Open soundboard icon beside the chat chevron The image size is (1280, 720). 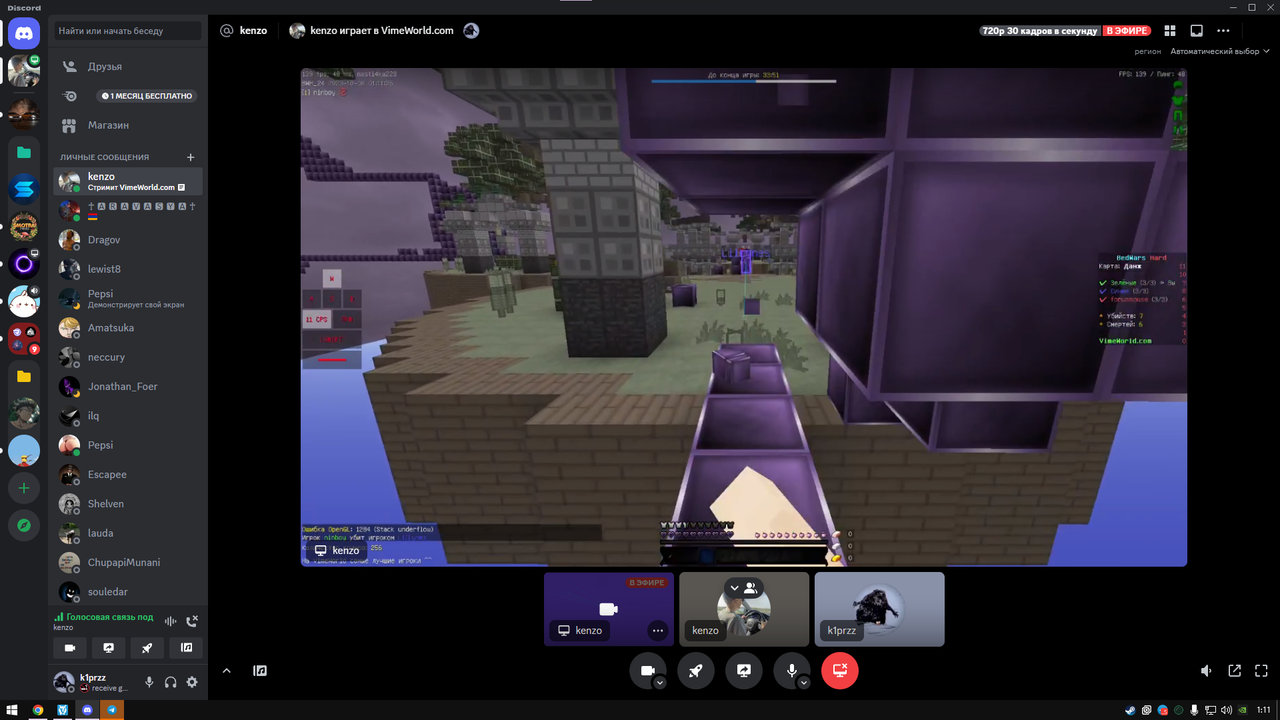click(260, 671)
